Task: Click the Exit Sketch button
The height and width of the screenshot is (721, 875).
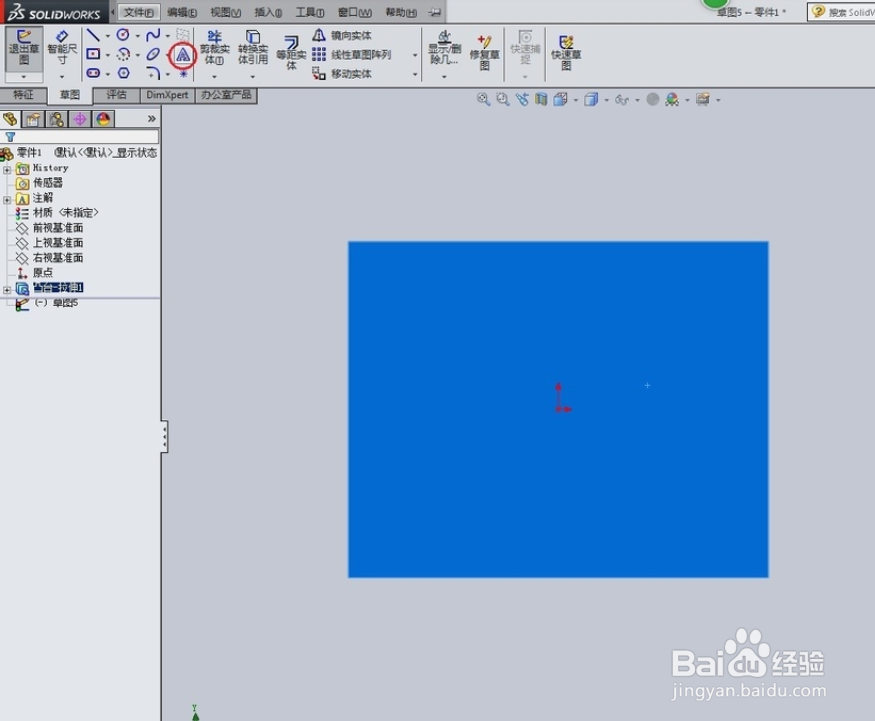Action: pos(22,47)
